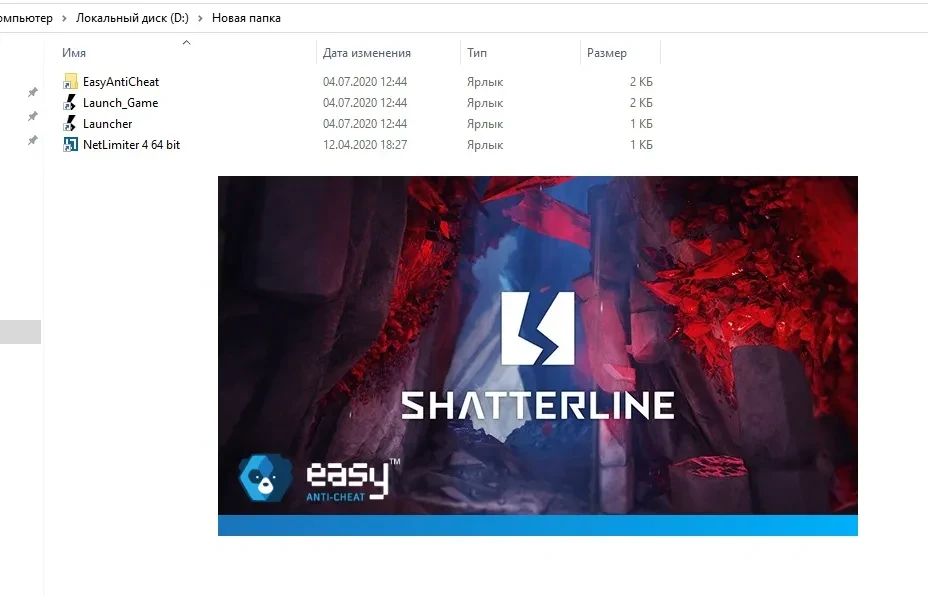Click the middle pin icon in sidebar

[32, 116]
